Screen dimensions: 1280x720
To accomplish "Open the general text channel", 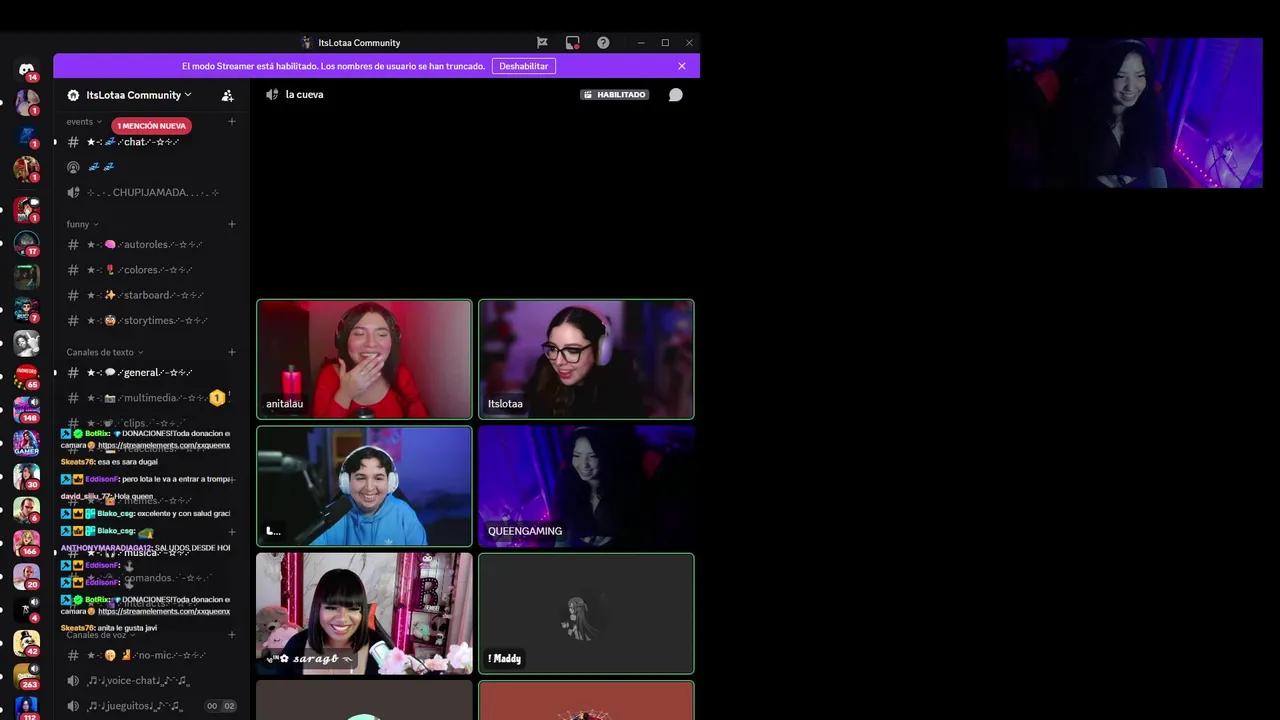I will click(150, 373).
